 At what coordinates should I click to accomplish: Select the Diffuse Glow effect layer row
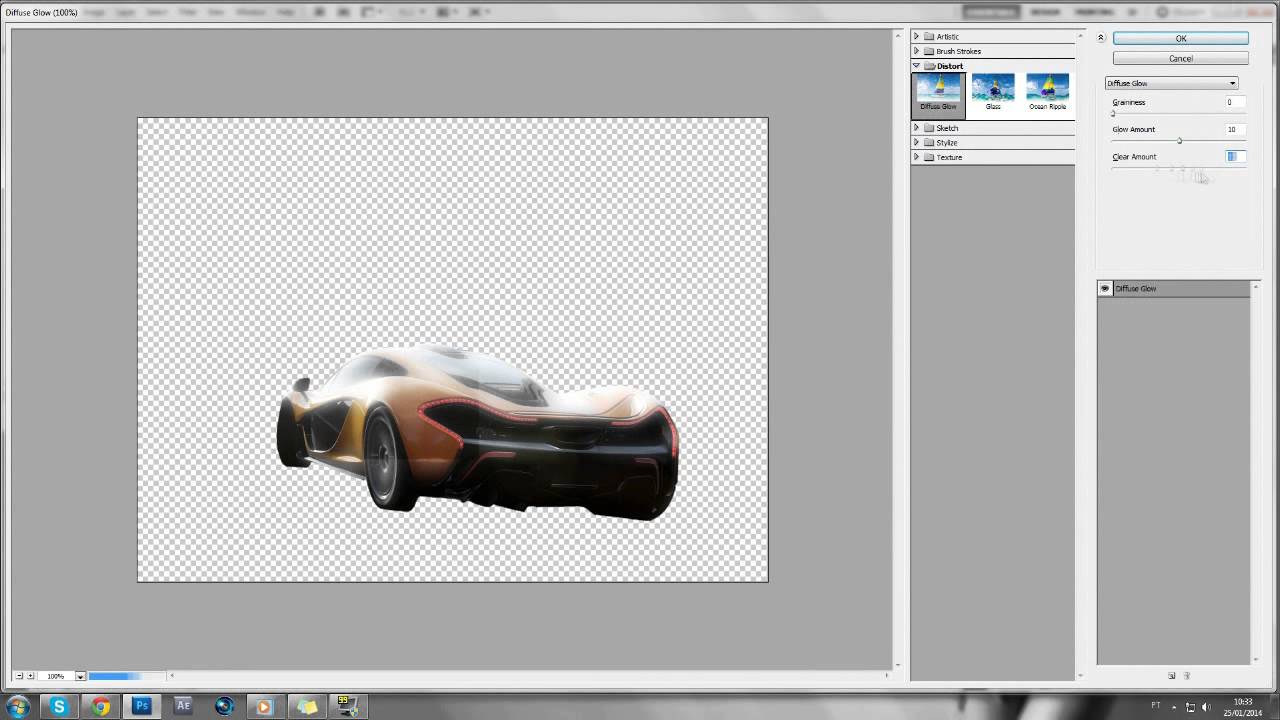(x=1173, y=288)
